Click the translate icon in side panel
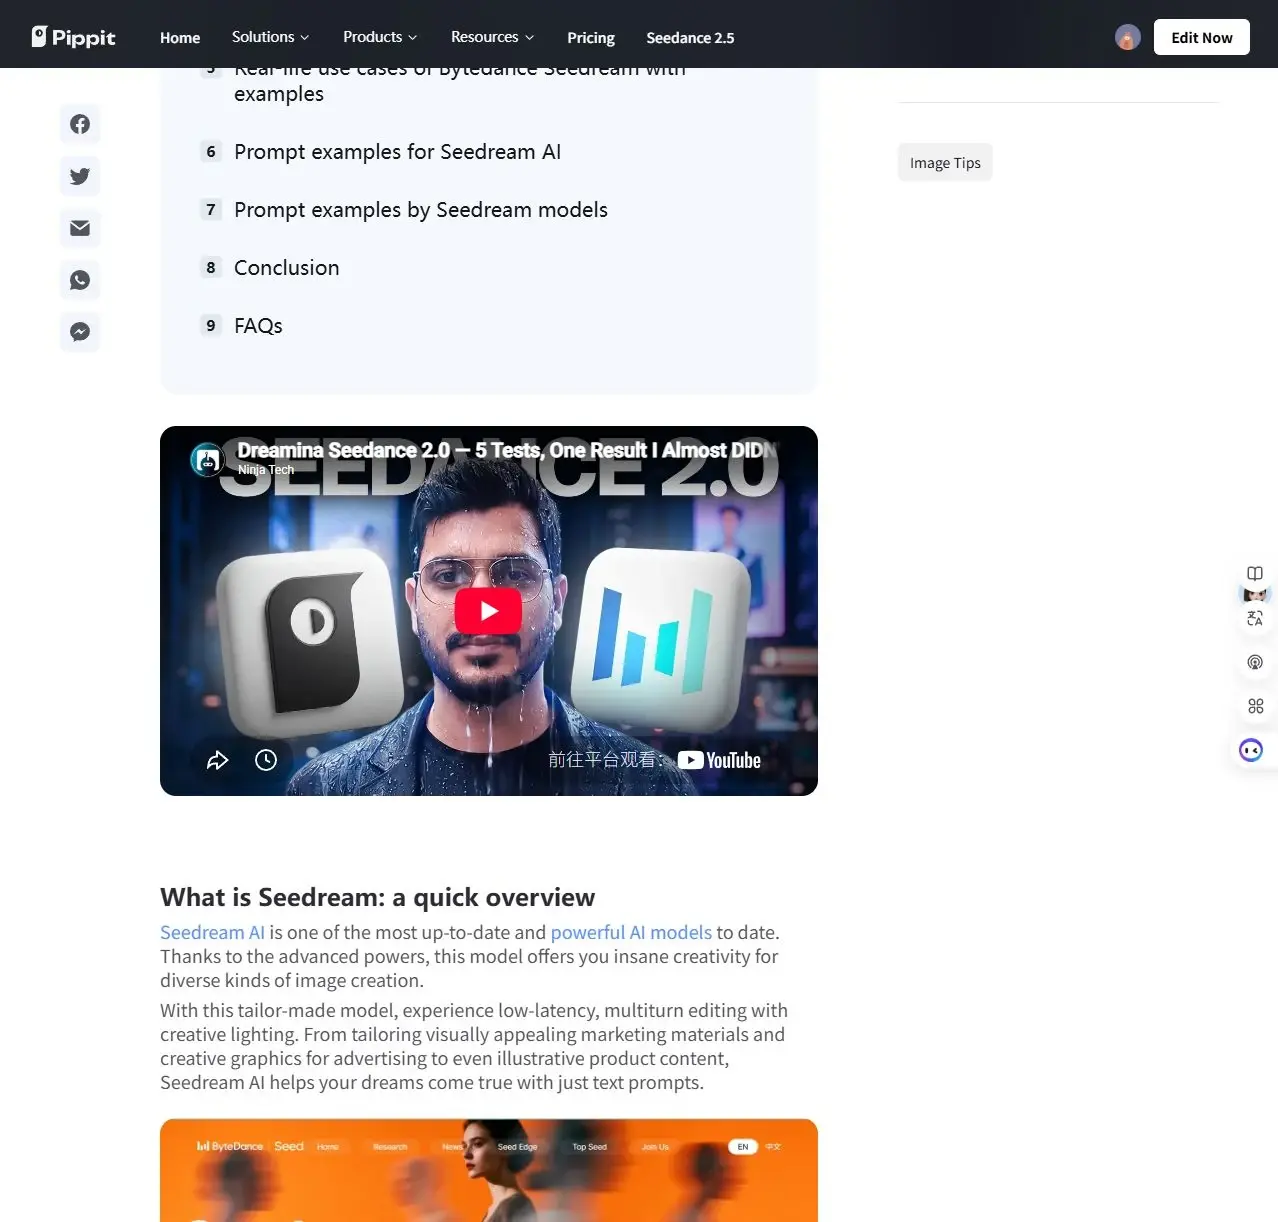Image resolution: width=1278 pixels, height=1222 pixels. (1255, 618)
